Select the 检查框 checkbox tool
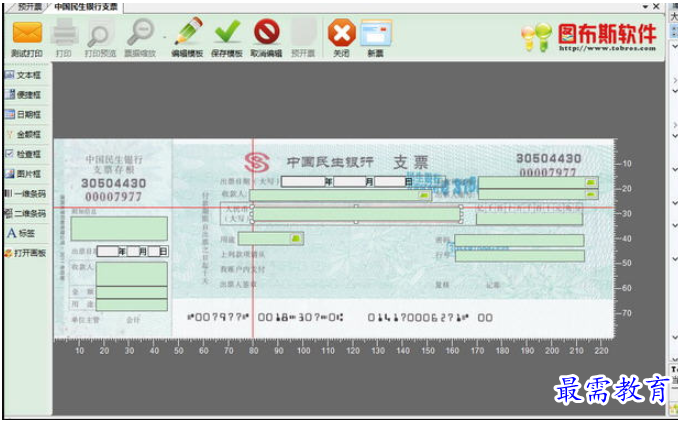The width and height of the screenshot is (678, 421). click(23, 154)
